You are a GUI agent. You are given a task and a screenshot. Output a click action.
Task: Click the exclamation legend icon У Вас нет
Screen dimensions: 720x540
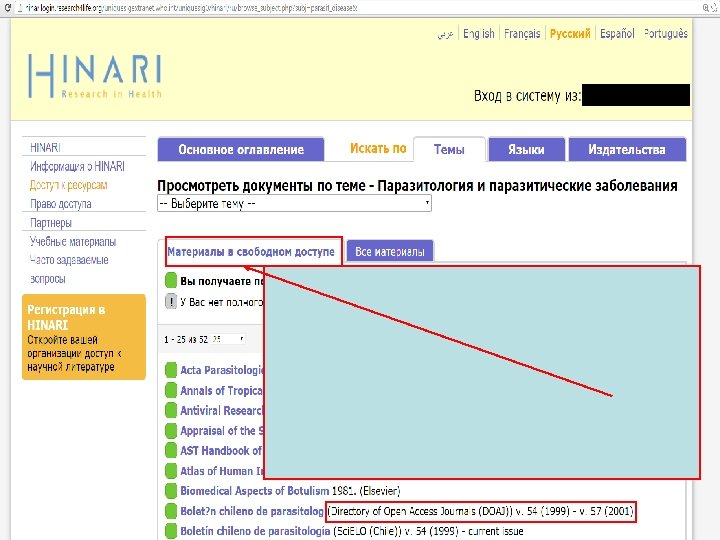coord(171,302)
